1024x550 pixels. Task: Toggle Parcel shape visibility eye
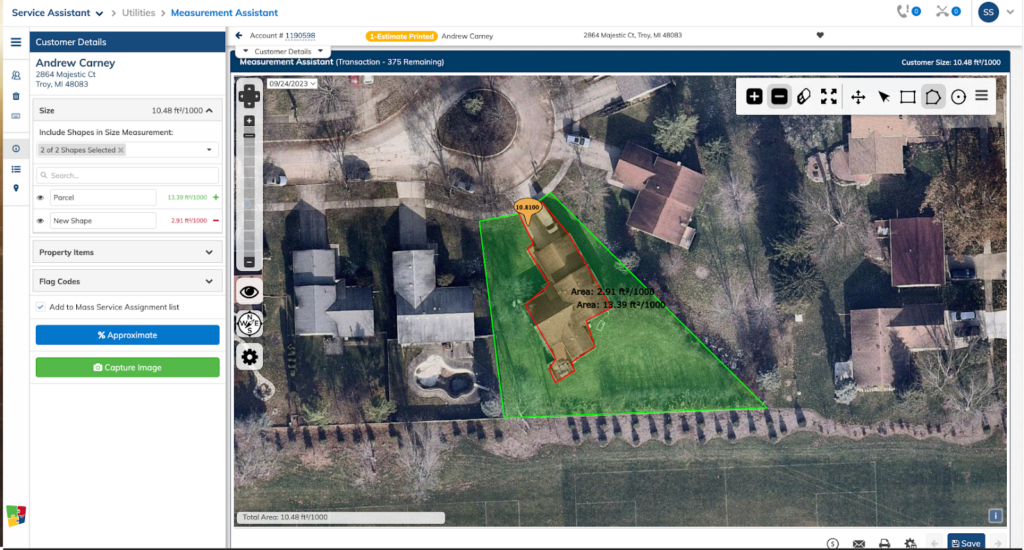pyautogui.click(x=40, y=197)
